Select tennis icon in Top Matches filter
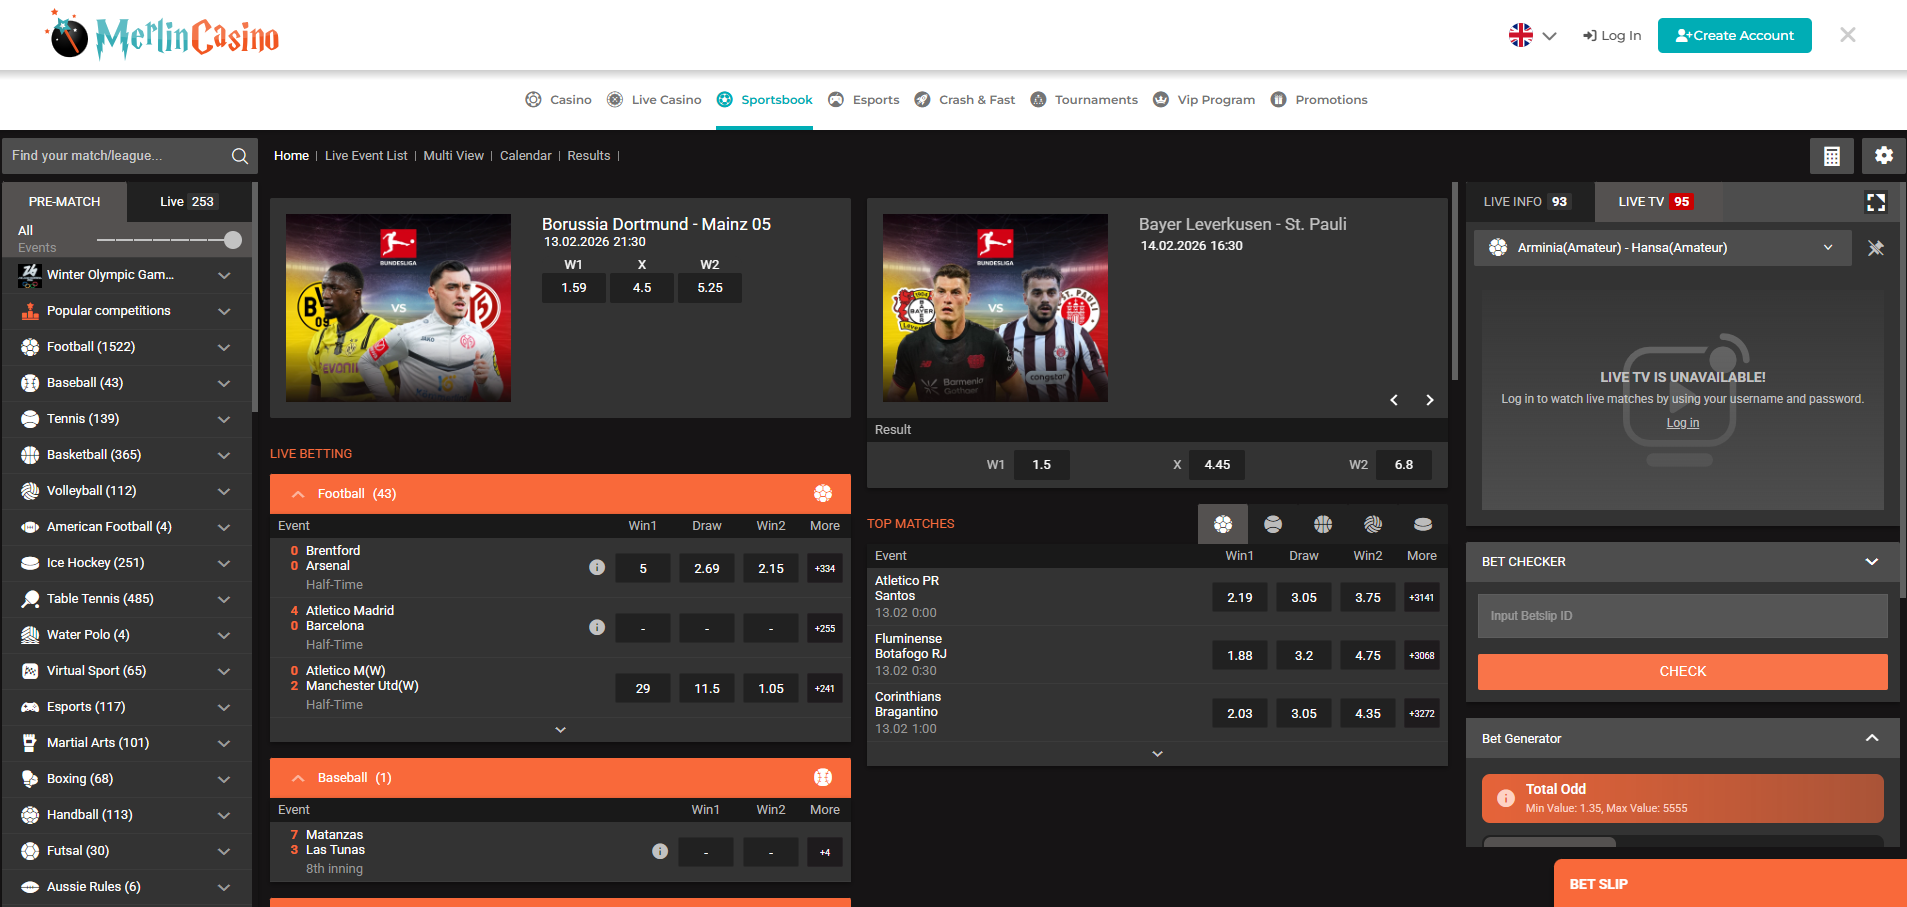This screenshot has height=907, width=1907. (1273, 524)
